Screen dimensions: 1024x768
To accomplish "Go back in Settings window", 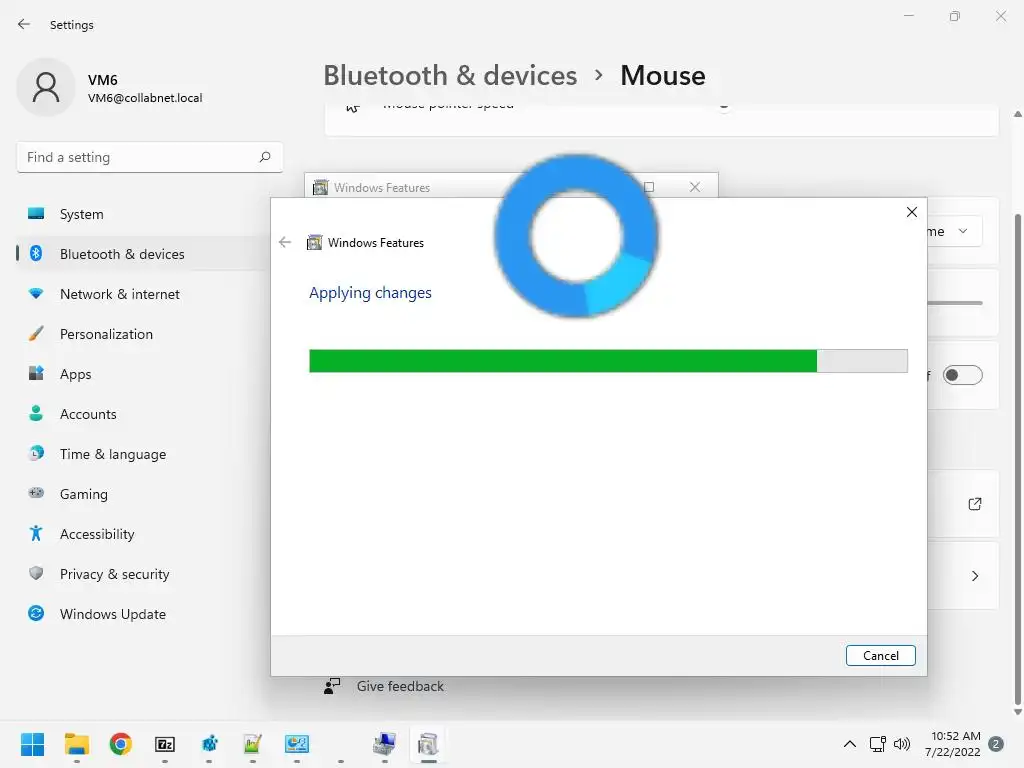I will pos(24,24).
